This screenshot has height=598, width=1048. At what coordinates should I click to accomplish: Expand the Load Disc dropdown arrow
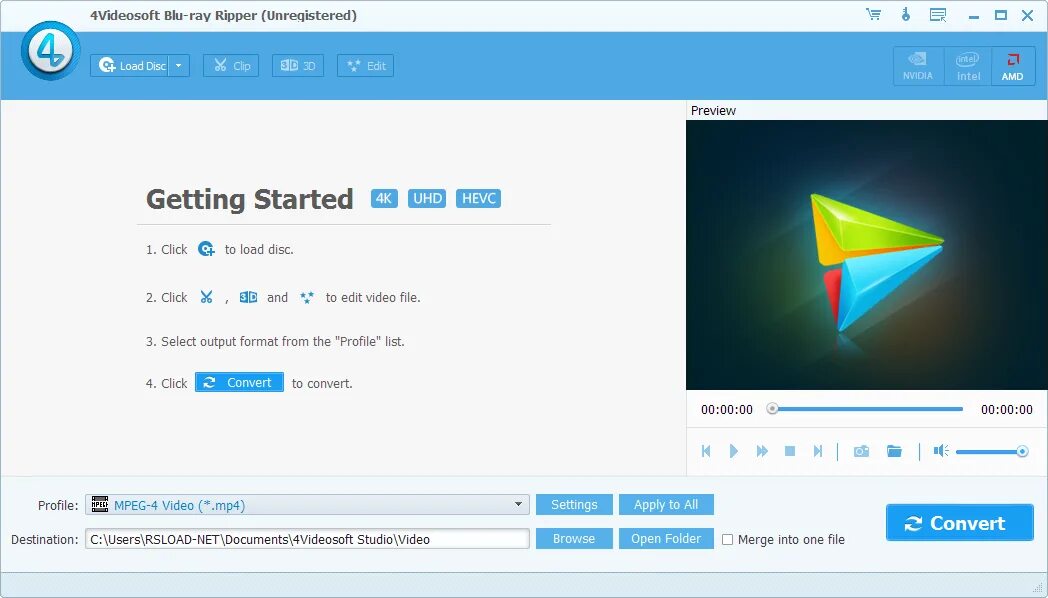tap(178, 65)
